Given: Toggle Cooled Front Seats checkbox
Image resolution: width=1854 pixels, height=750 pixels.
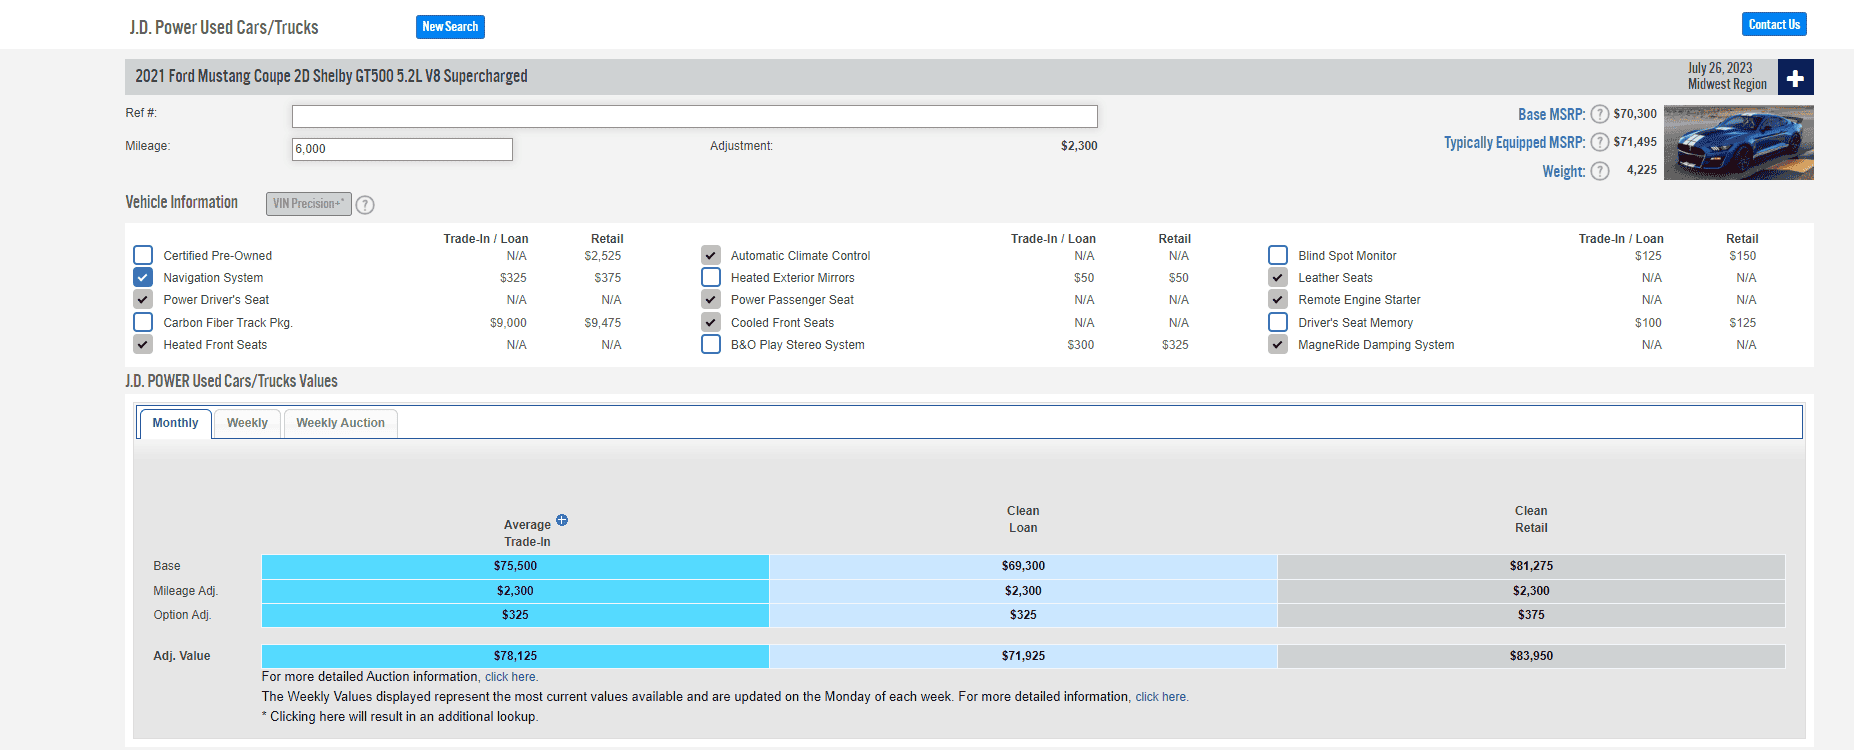Looking at the screenshot, I should point(711,322).
